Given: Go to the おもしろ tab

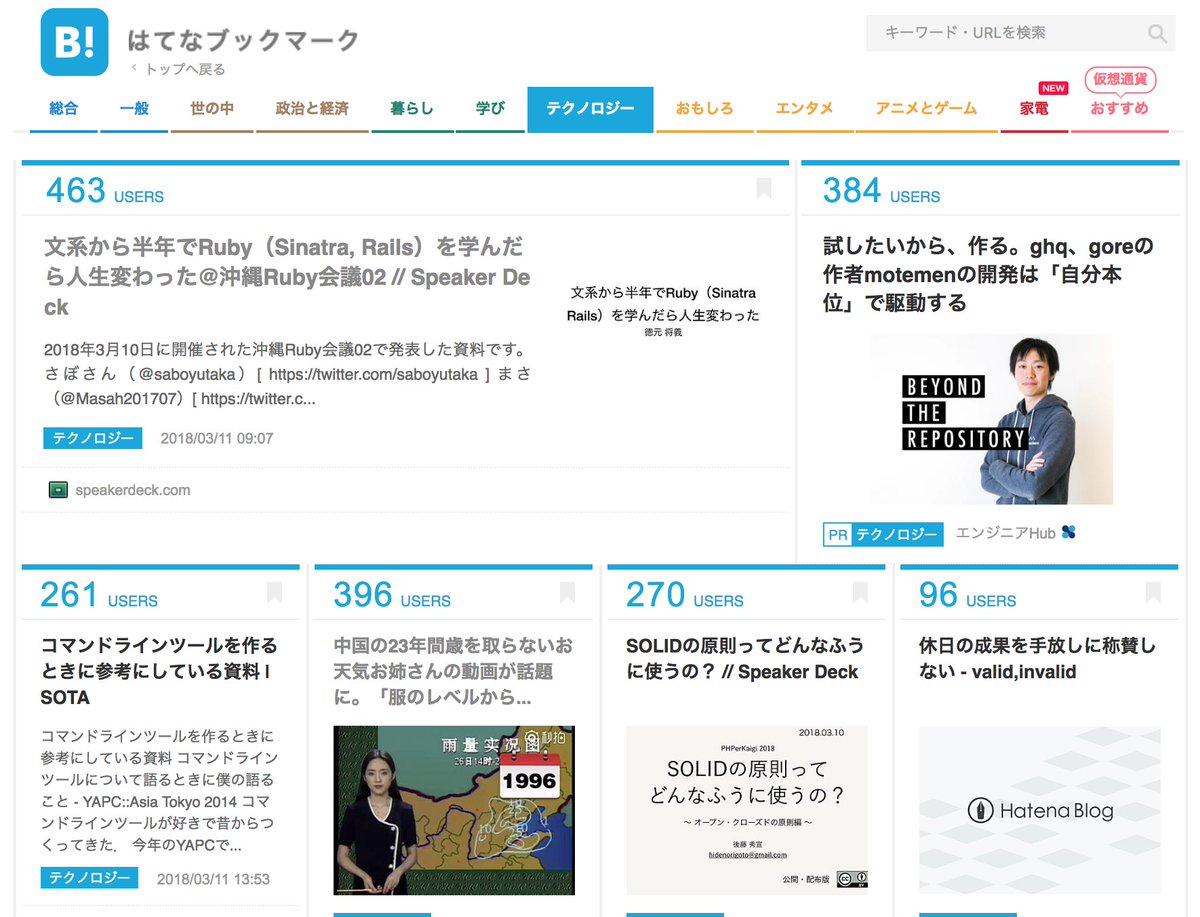Looking at the screenshot, I should tap(704, 108).
